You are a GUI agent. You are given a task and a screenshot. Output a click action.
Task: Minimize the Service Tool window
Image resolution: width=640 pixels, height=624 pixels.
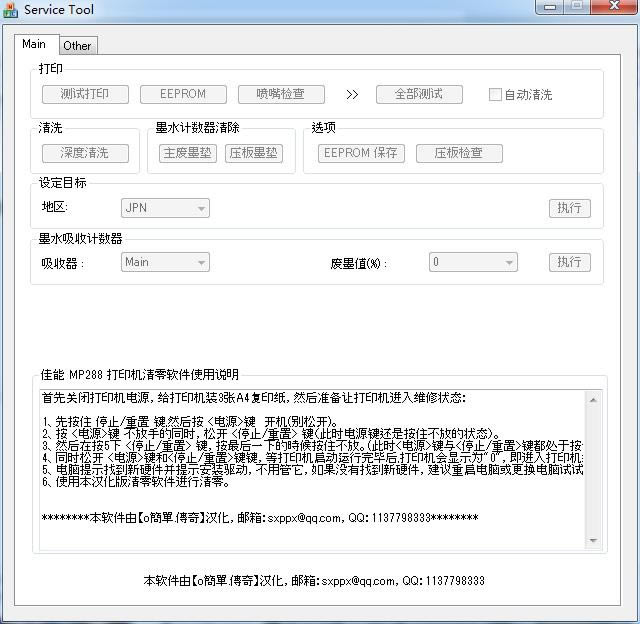(550, 7)
